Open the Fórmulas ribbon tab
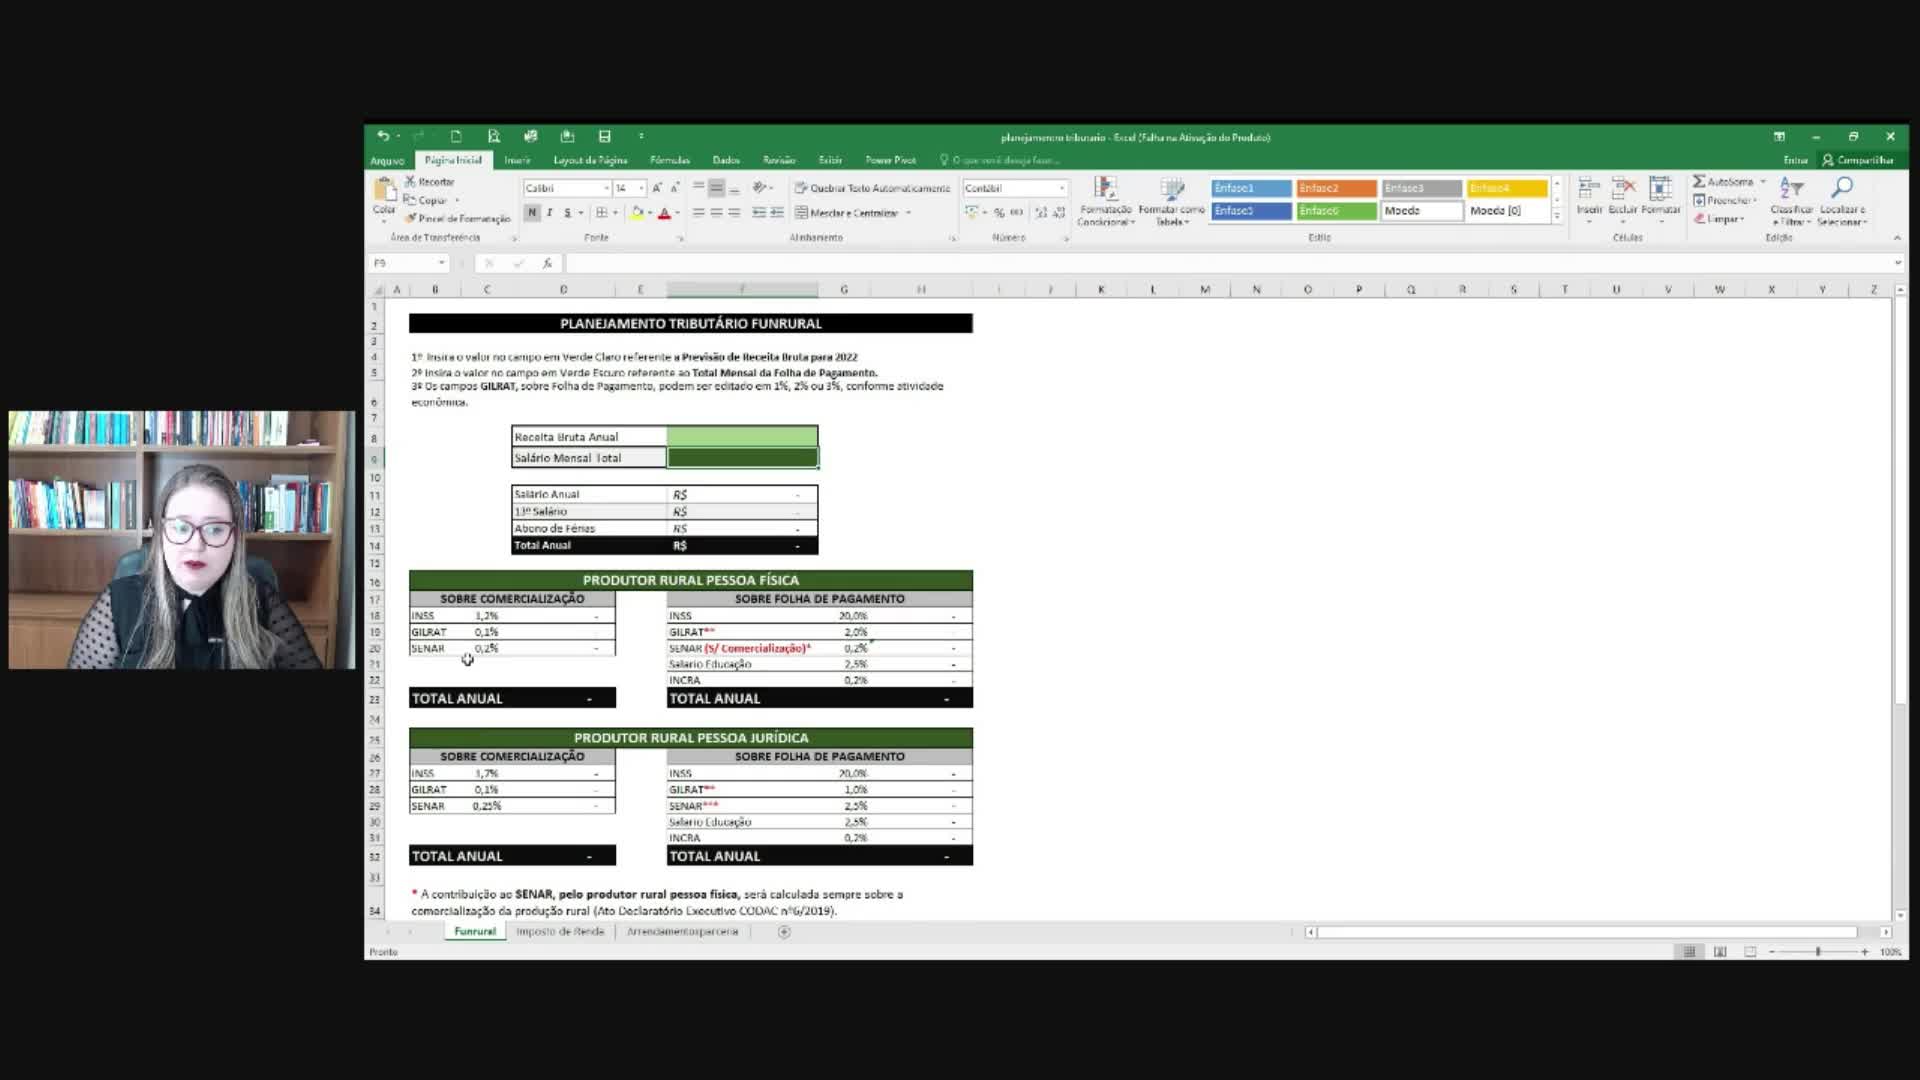This screenshot has height=1080, width=1920. tap(669, 160)
